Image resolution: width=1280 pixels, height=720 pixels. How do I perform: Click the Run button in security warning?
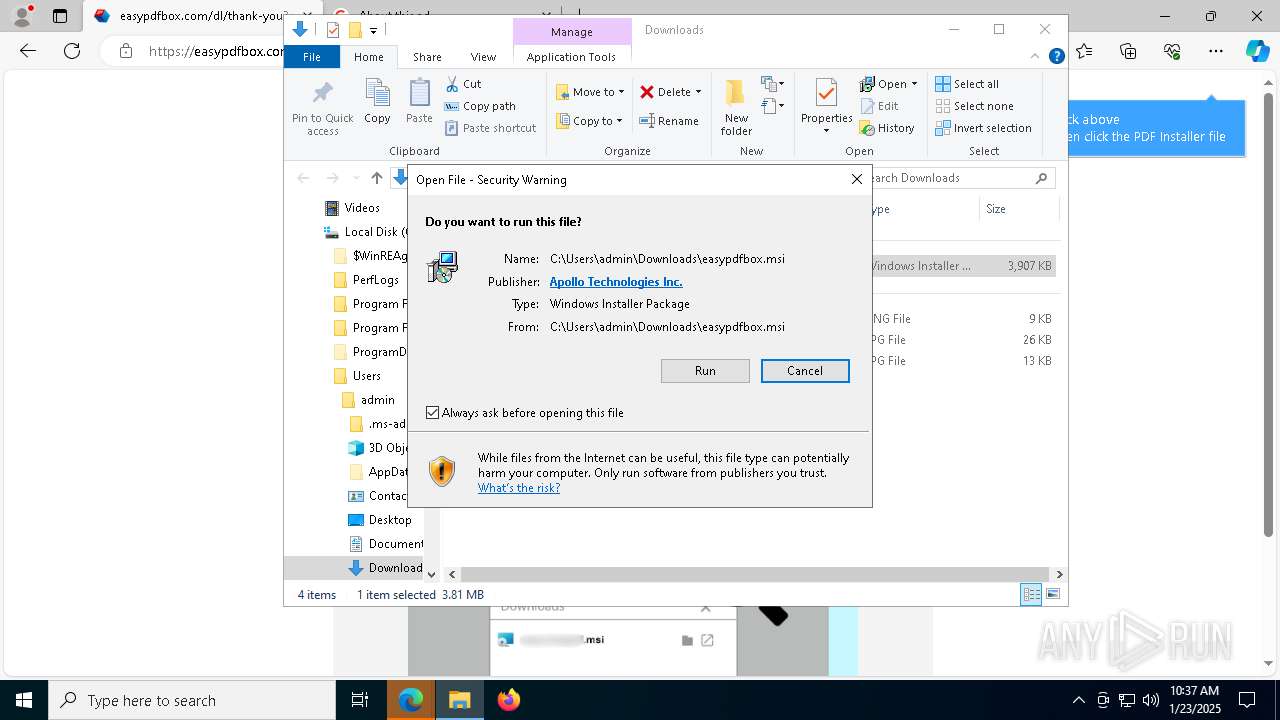(705, 371)
